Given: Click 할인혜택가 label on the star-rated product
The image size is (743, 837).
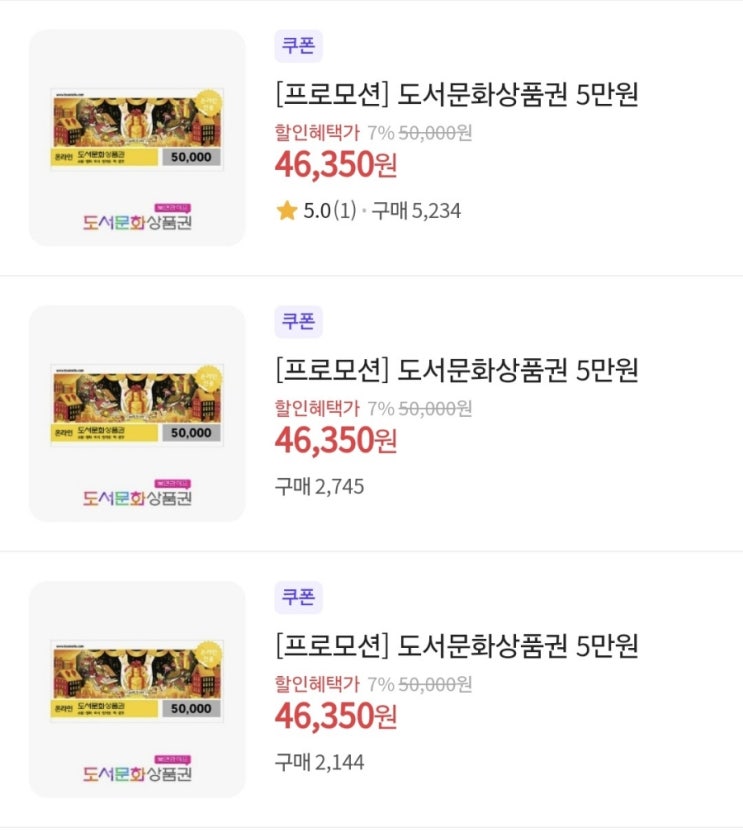Looking at the screenshot, I should click(x=316, y=133).
